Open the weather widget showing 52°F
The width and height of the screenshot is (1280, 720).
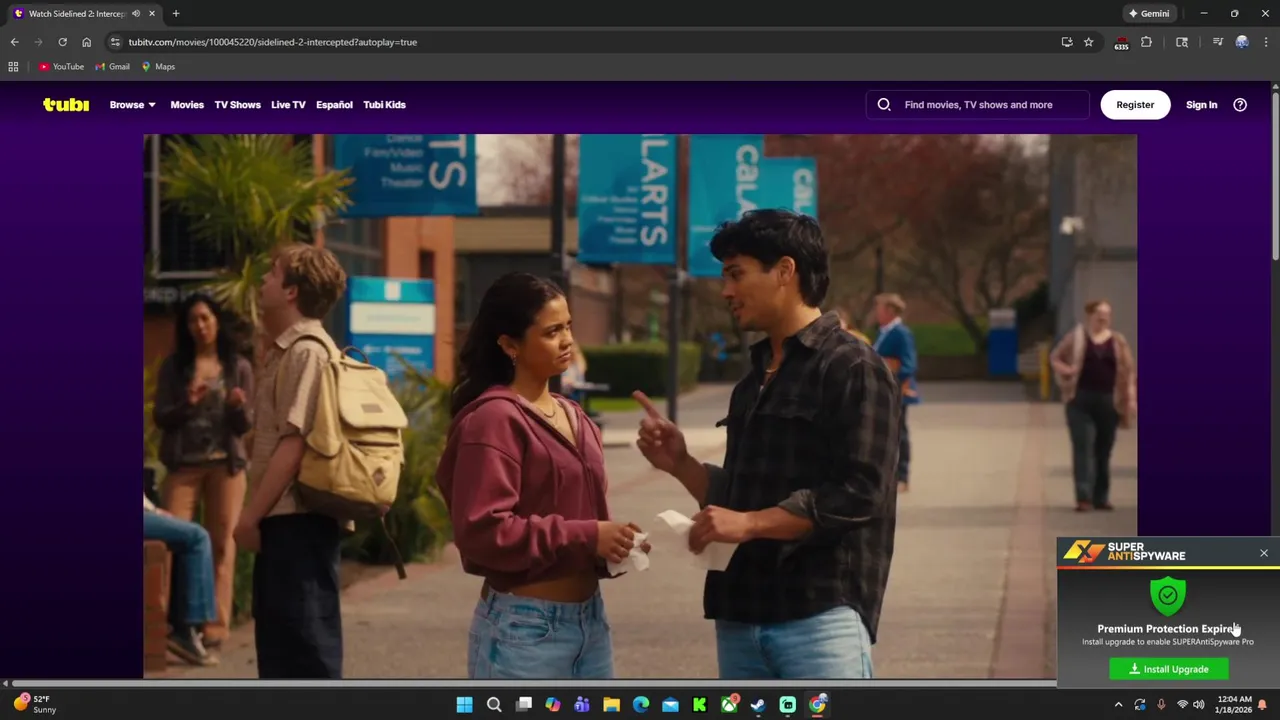coord(34,705)
